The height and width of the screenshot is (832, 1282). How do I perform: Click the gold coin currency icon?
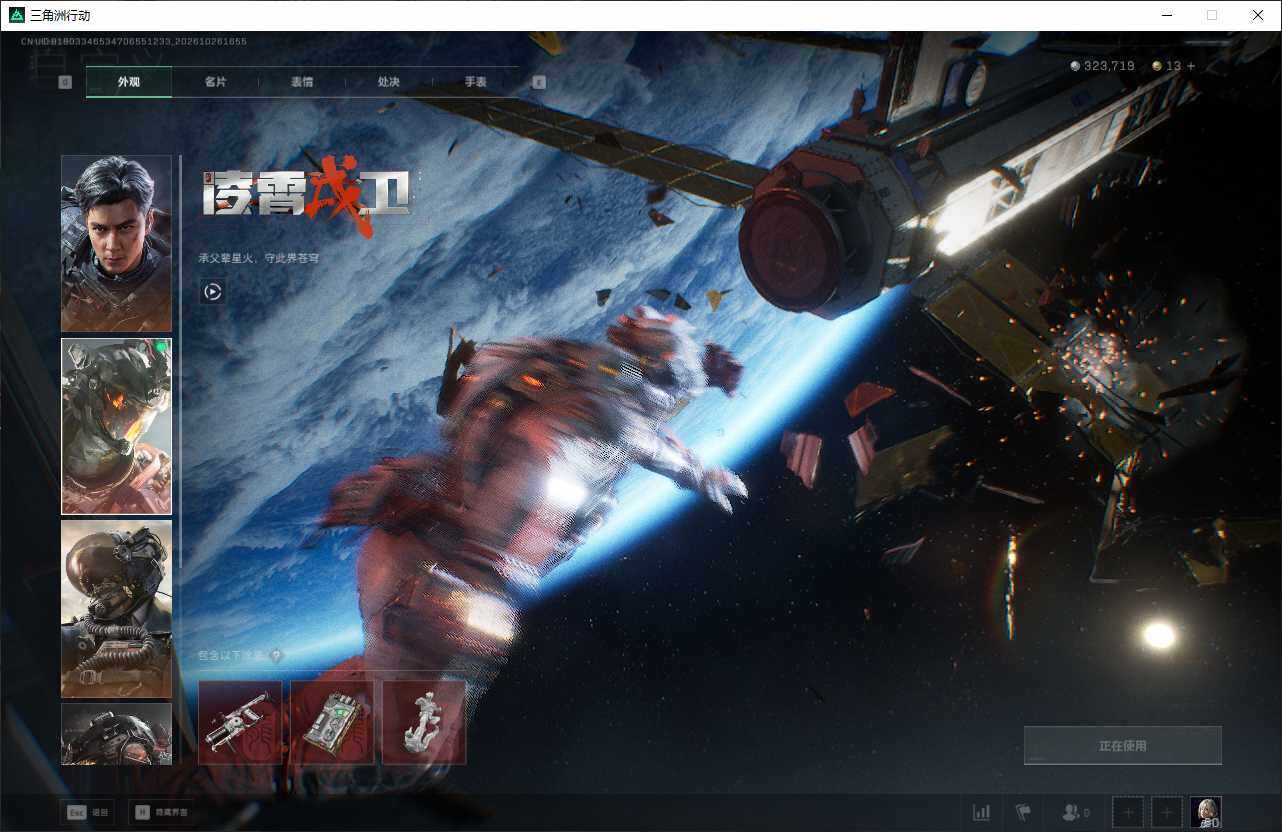tap(1157, 66)
